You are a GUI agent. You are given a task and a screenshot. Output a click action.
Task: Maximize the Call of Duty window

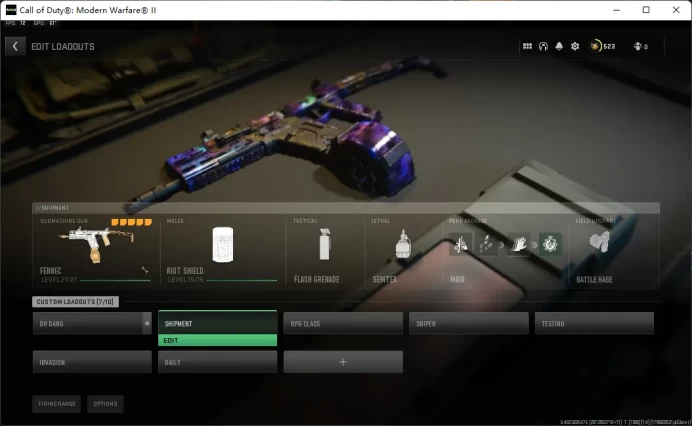pos(646,10)
